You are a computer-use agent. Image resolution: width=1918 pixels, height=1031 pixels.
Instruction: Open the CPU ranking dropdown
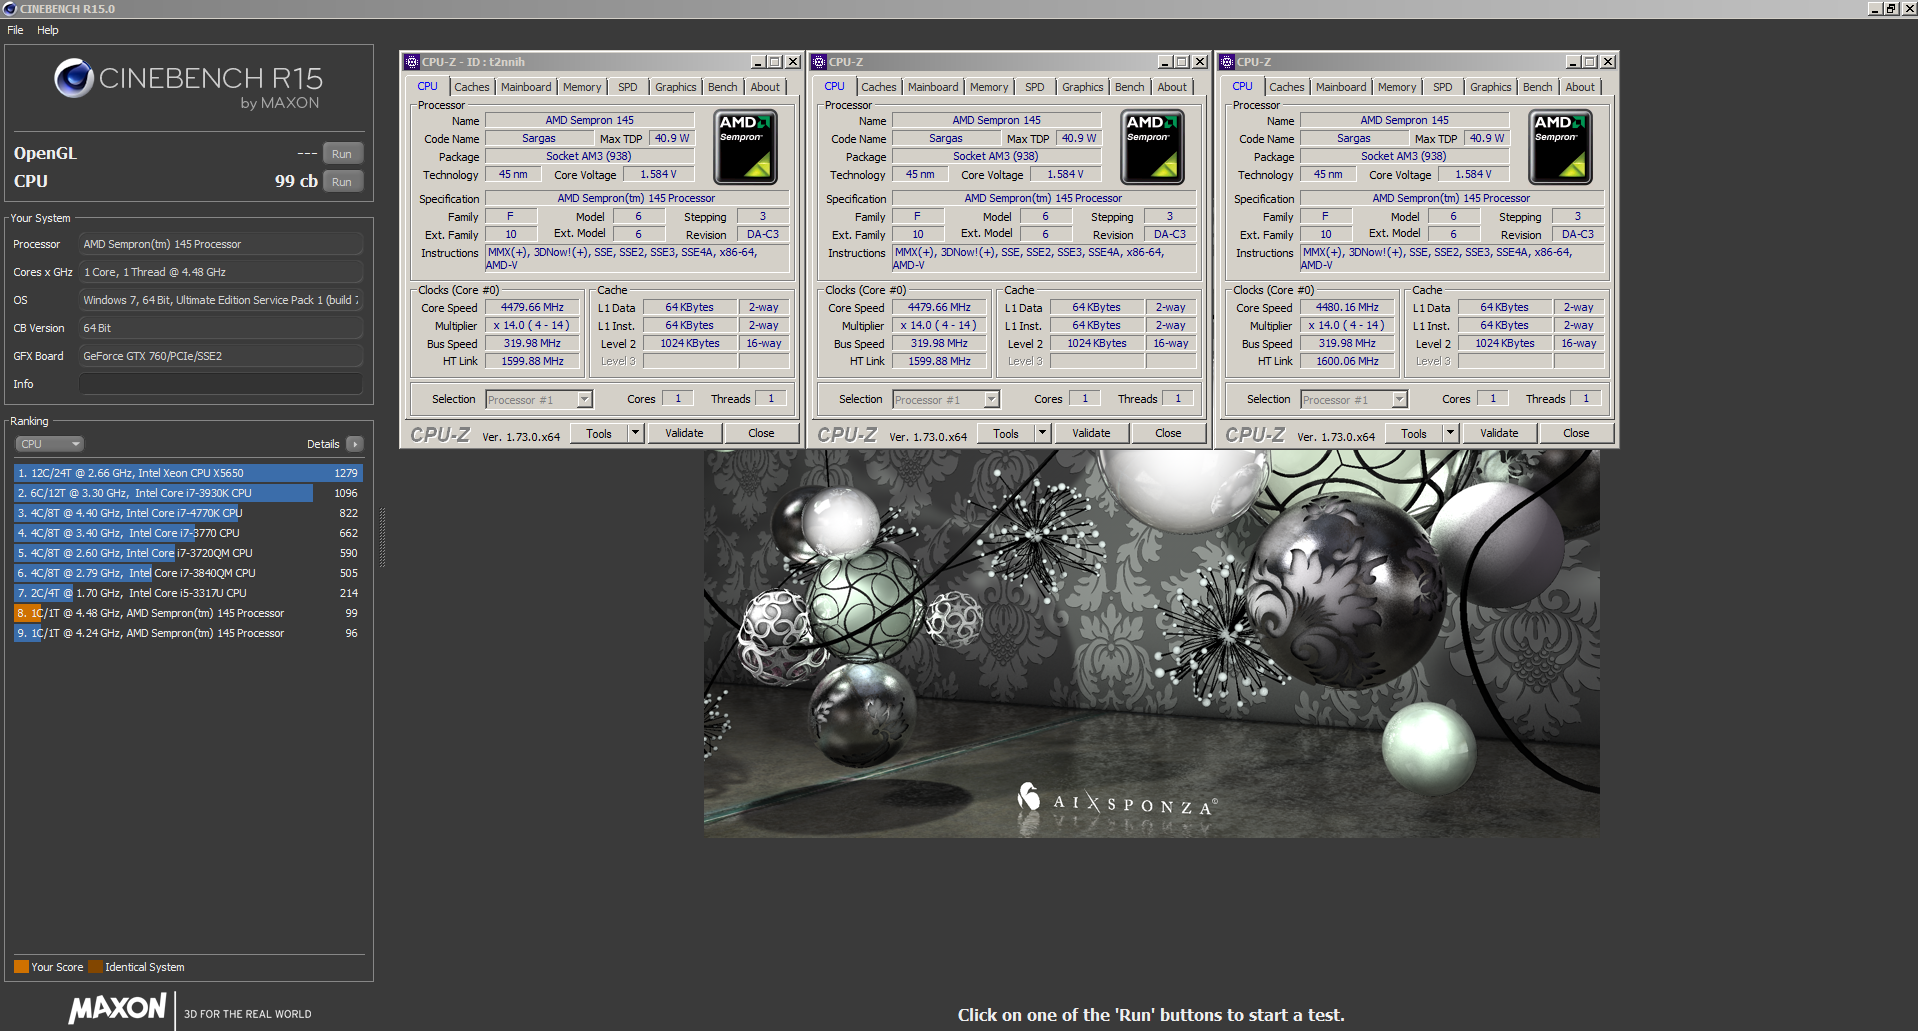pyautogui.click(x=49, y=444)
